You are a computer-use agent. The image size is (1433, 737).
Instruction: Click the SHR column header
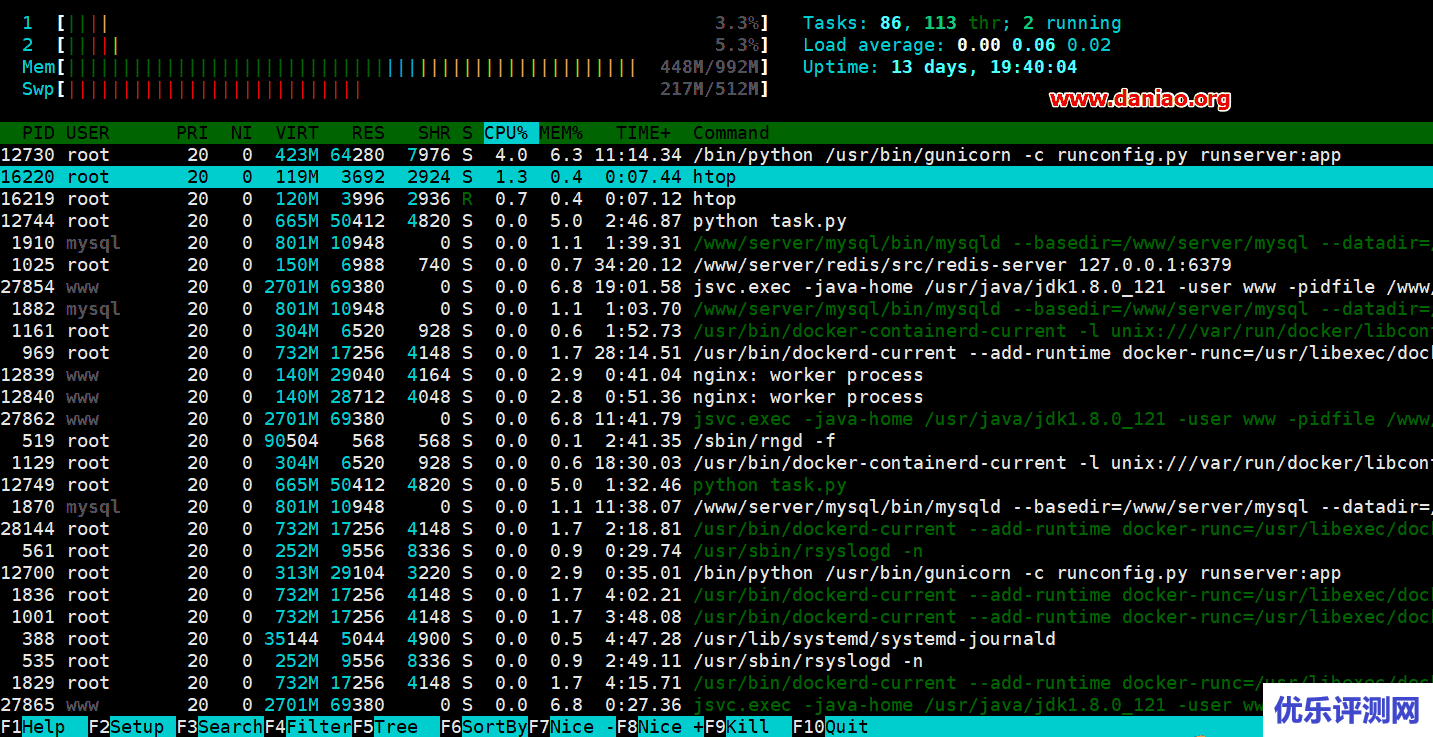click(x=434, y=133)
